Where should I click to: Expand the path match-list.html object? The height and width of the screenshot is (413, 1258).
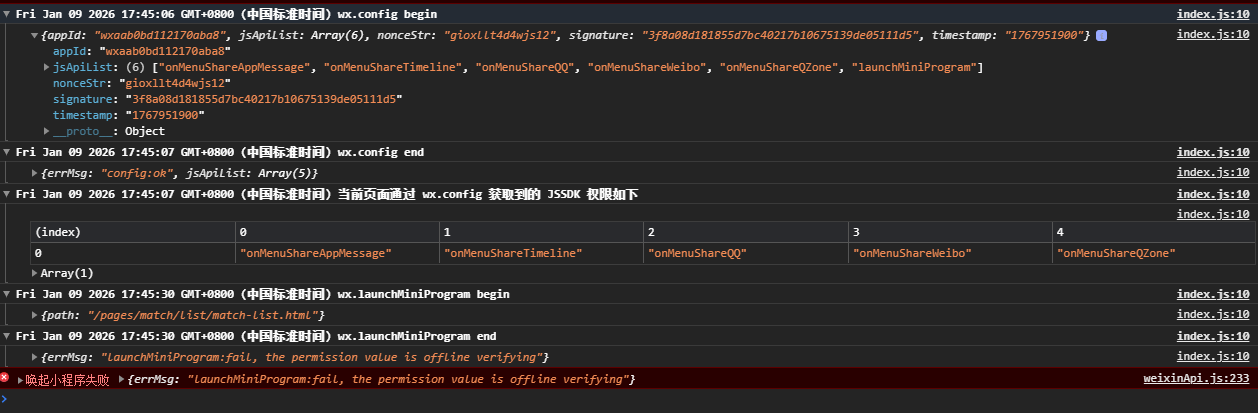point(34,315)
